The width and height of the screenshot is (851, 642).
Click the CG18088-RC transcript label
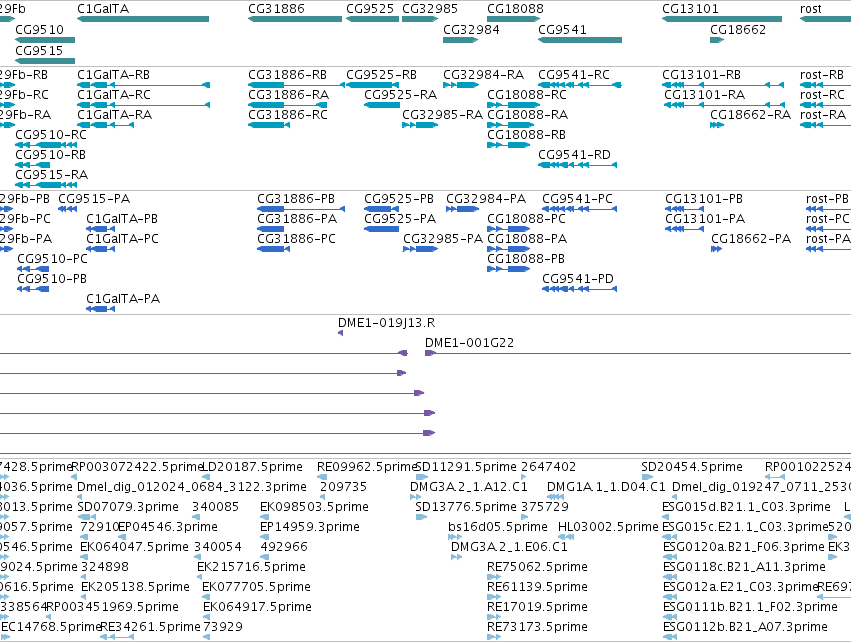click(x=527, y=94)
